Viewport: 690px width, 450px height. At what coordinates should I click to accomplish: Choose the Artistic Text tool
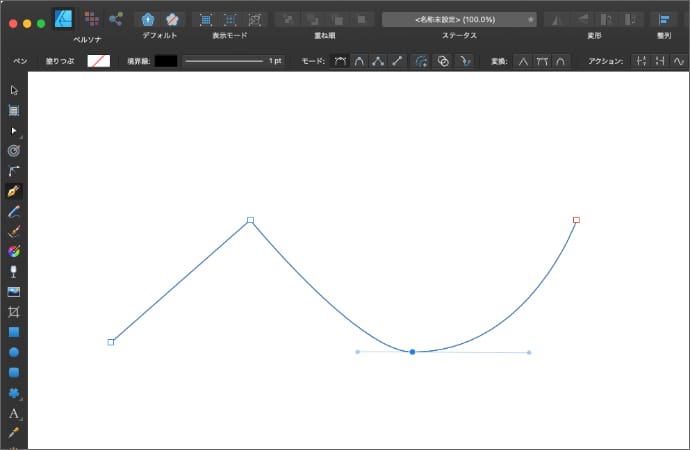[14, 413]
